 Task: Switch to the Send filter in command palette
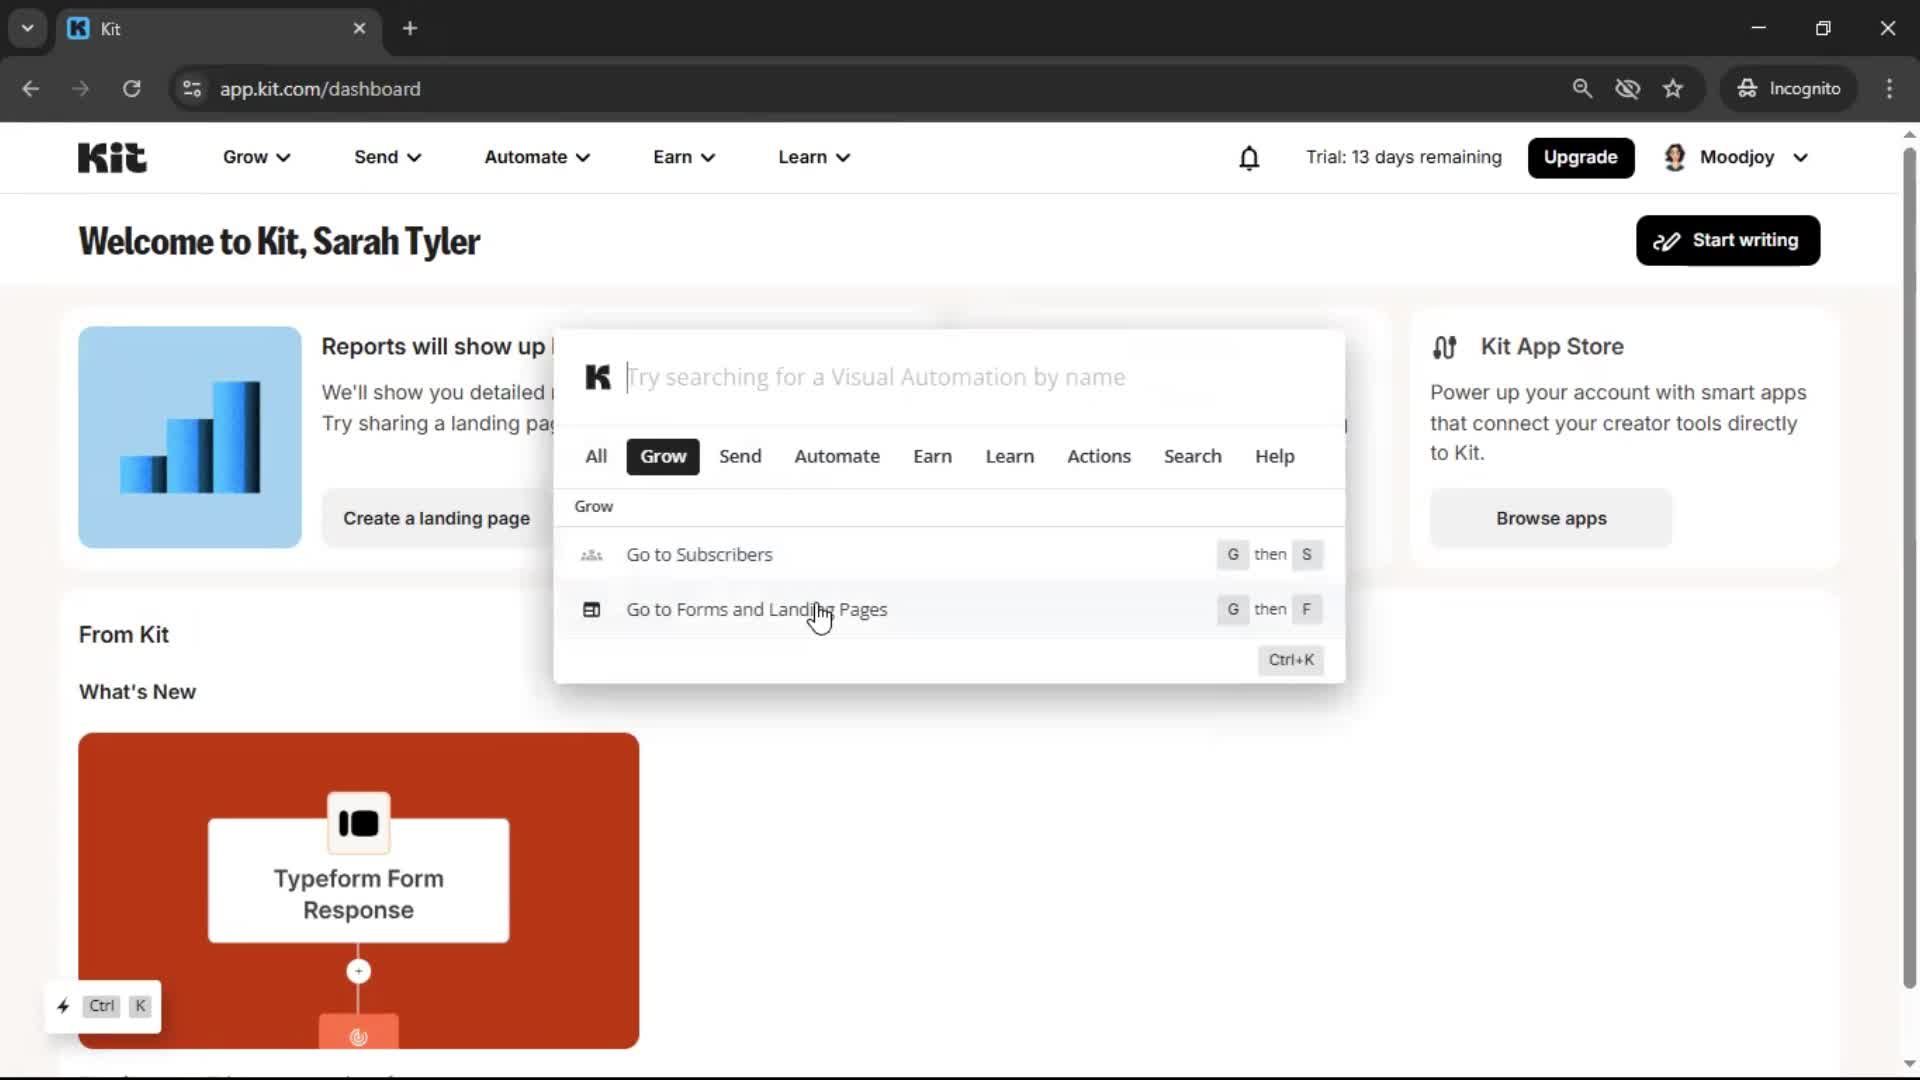pos(739,456)
